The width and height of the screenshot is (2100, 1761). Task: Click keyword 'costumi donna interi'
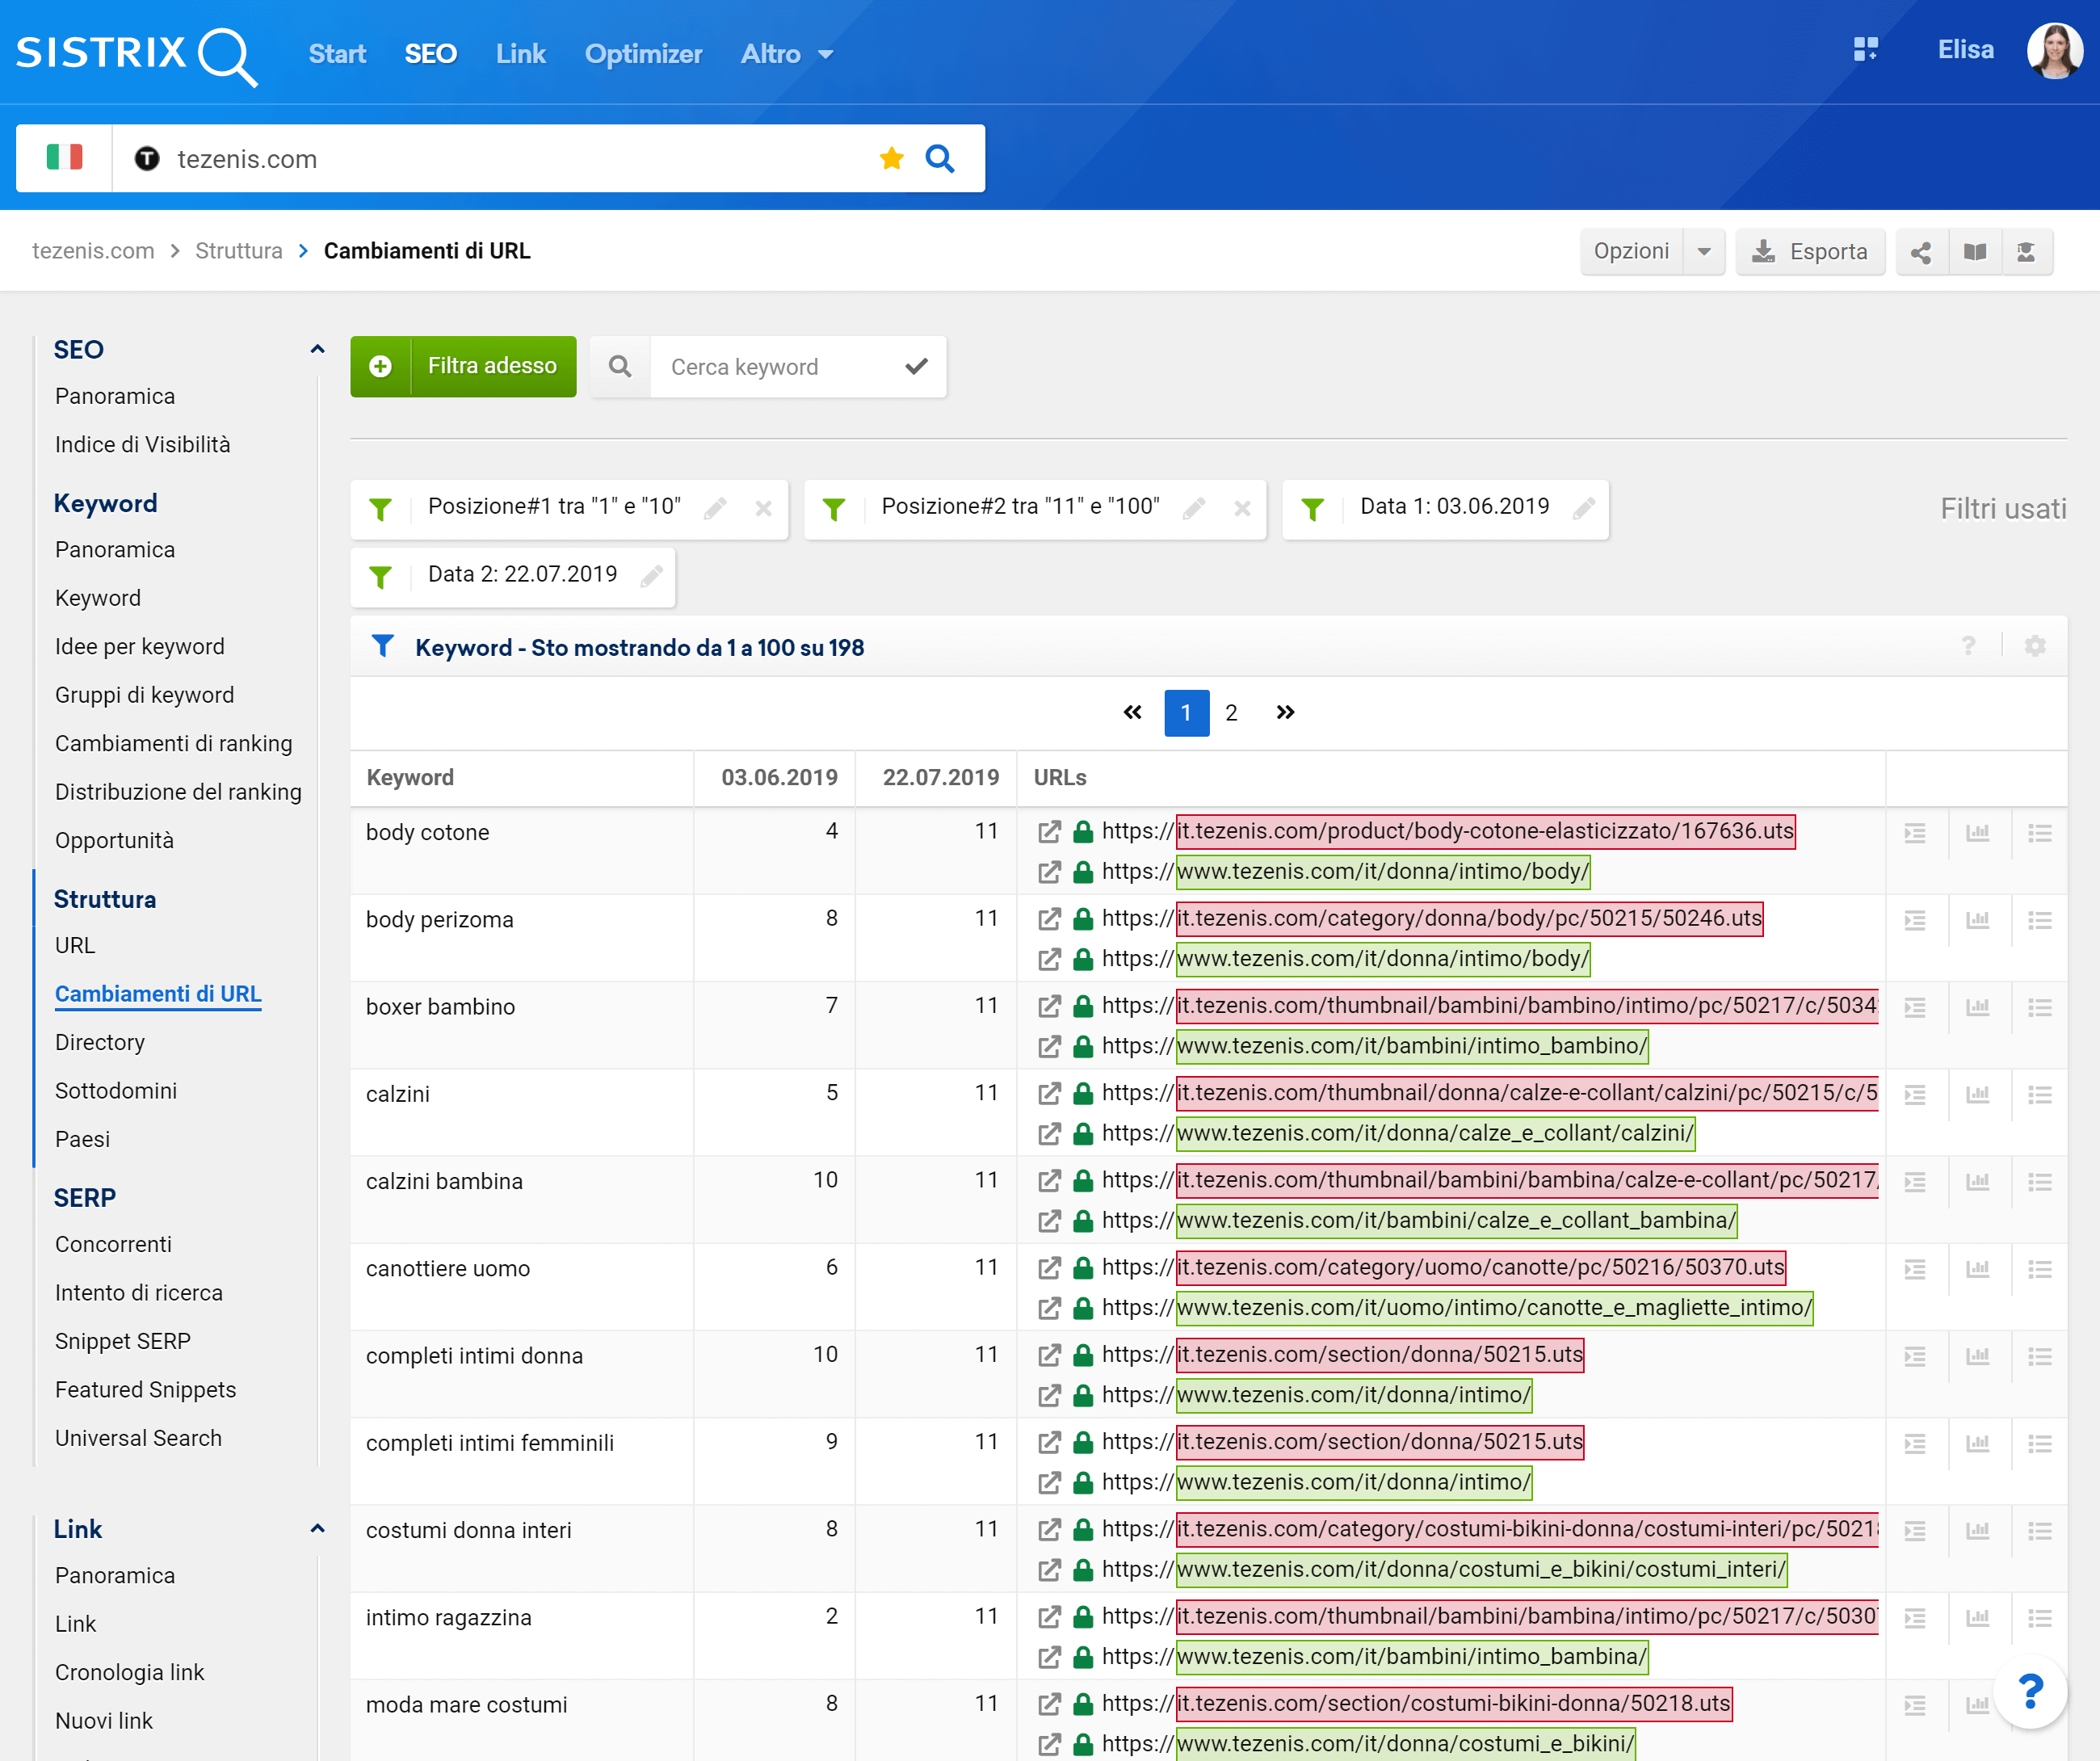pos(469,1531)
